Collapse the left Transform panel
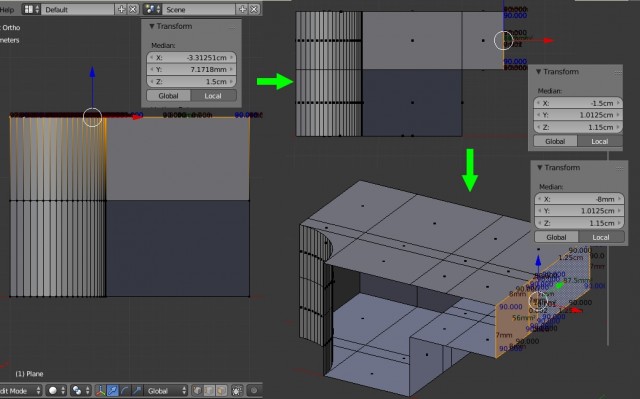640x399 pixels. [152, 26]
